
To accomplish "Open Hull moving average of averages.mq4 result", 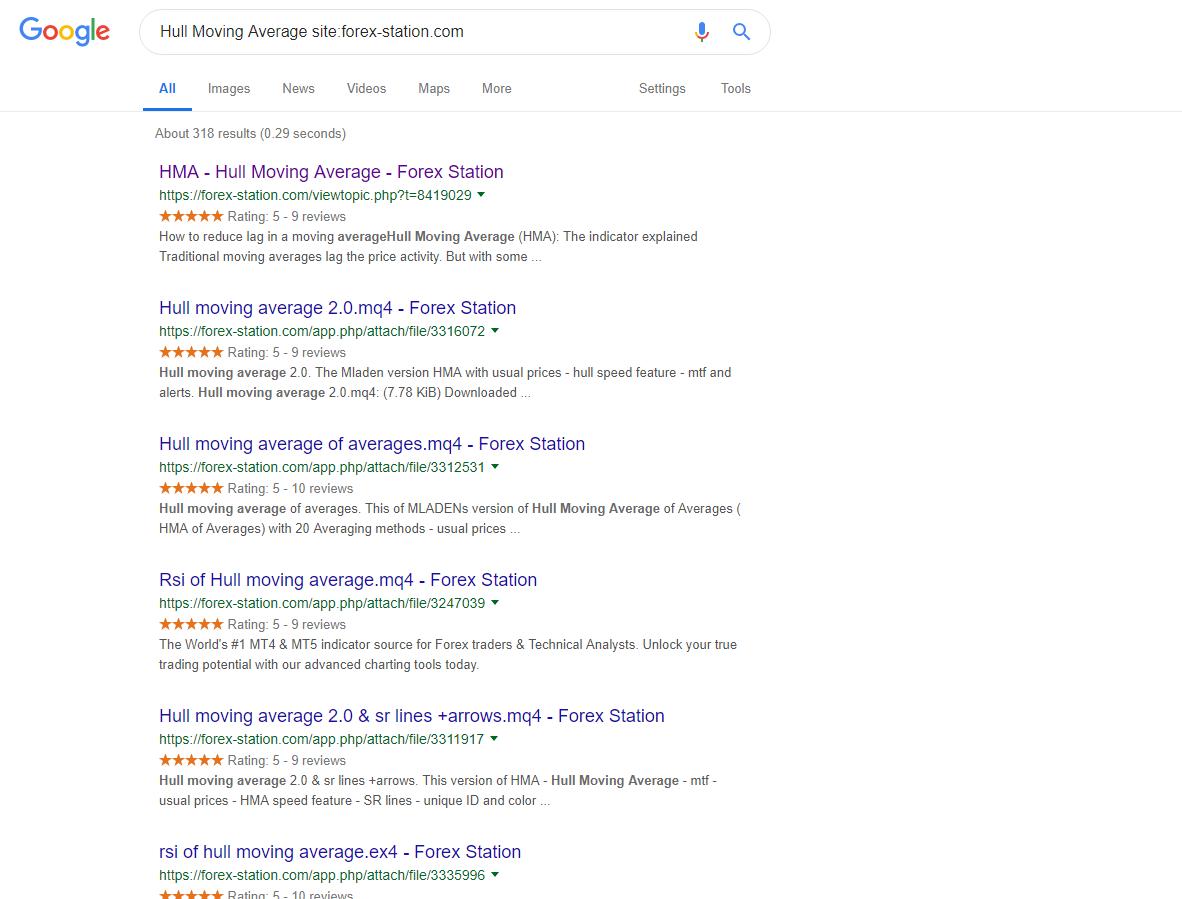I will coord(372,444).
